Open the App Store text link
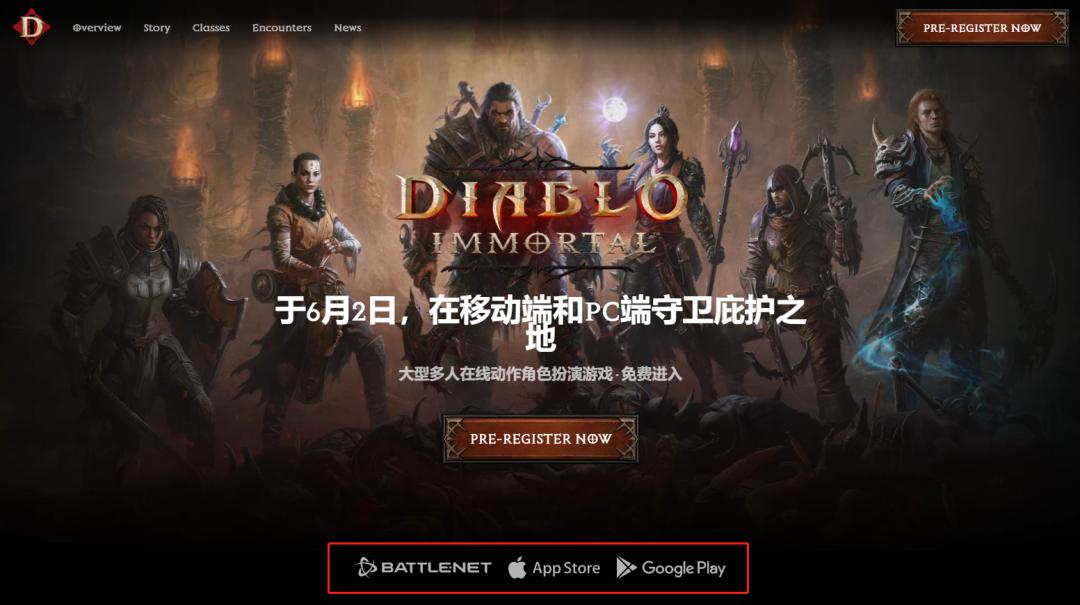This screenshot has height=605, width=1080. [x=565, y=568]
